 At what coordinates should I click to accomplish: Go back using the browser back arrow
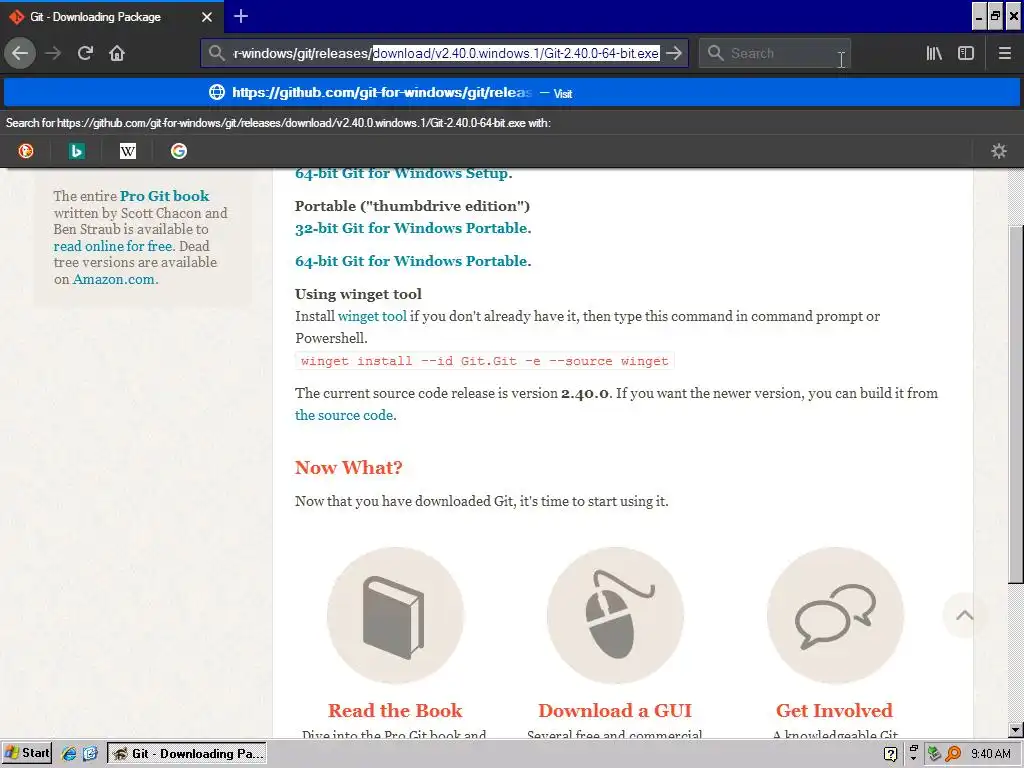(x=20, y=53)
